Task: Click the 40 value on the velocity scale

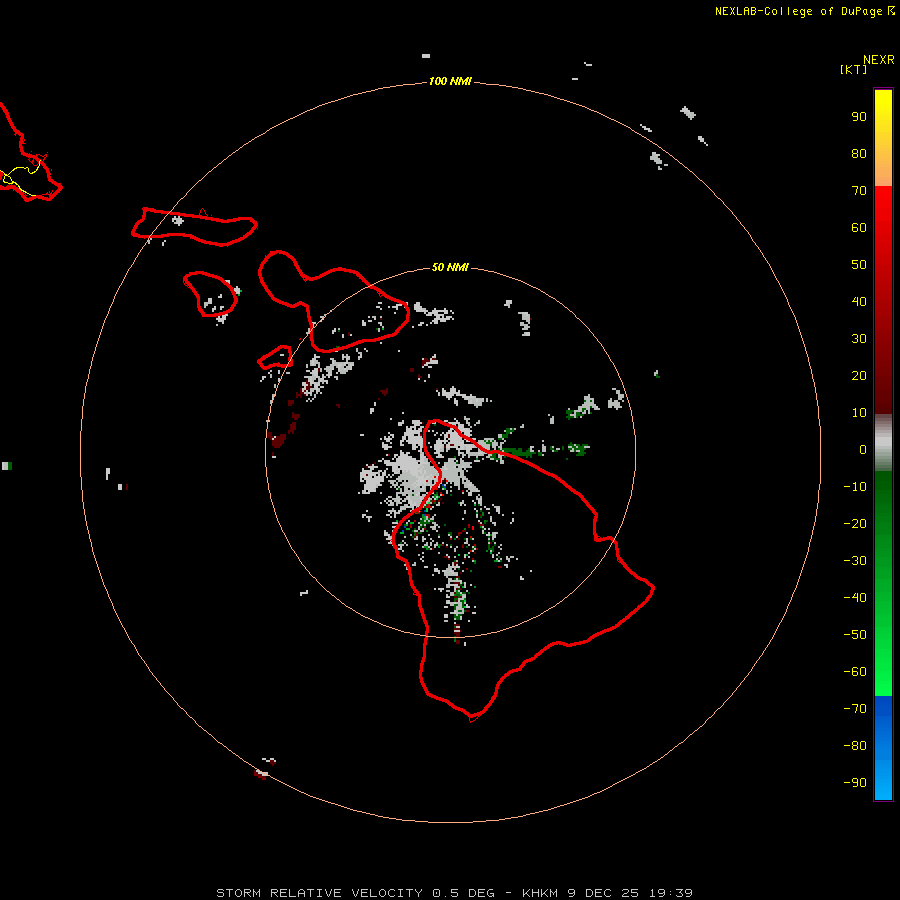Action: click(859, 302)
